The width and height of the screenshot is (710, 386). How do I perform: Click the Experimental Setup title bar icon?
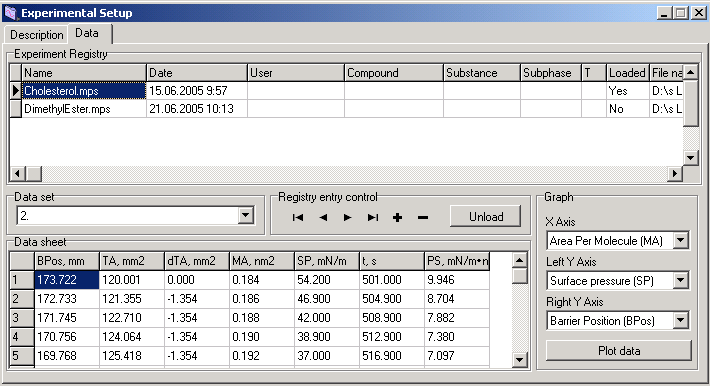[10, 13]
